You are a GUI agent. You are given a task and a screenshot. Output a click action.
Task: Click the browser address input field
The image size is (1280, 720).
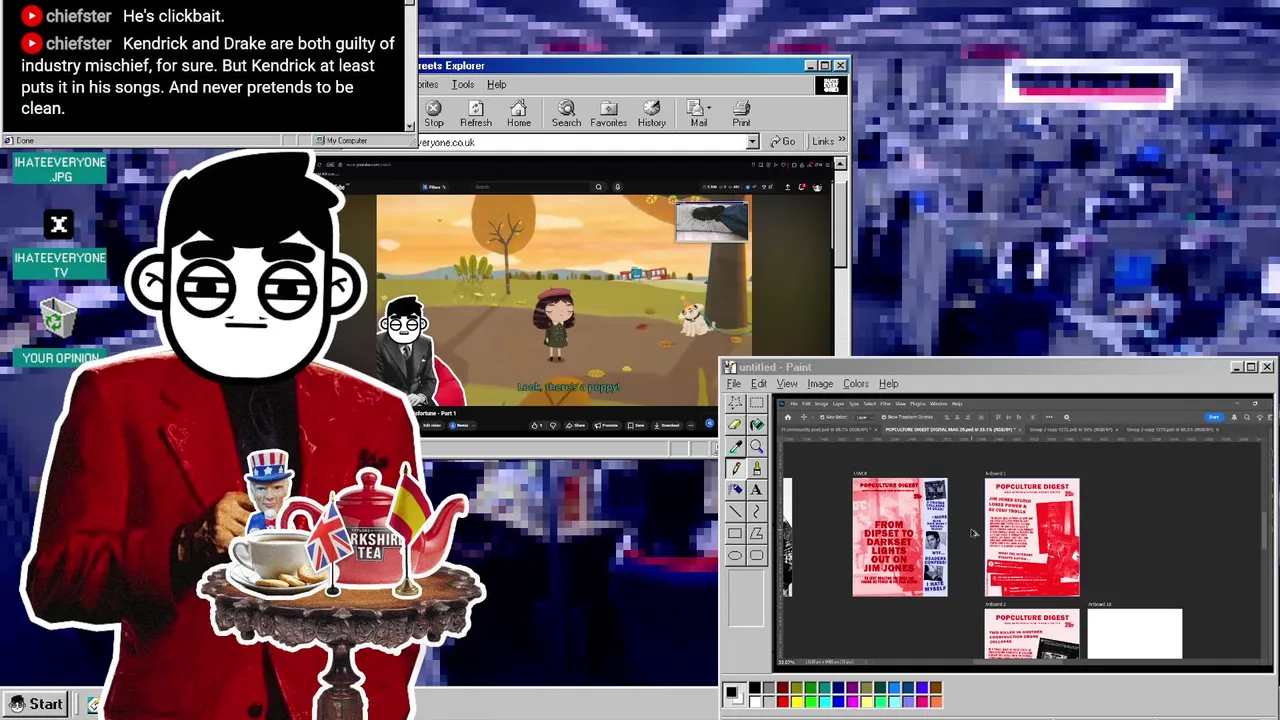click(582, 142)
